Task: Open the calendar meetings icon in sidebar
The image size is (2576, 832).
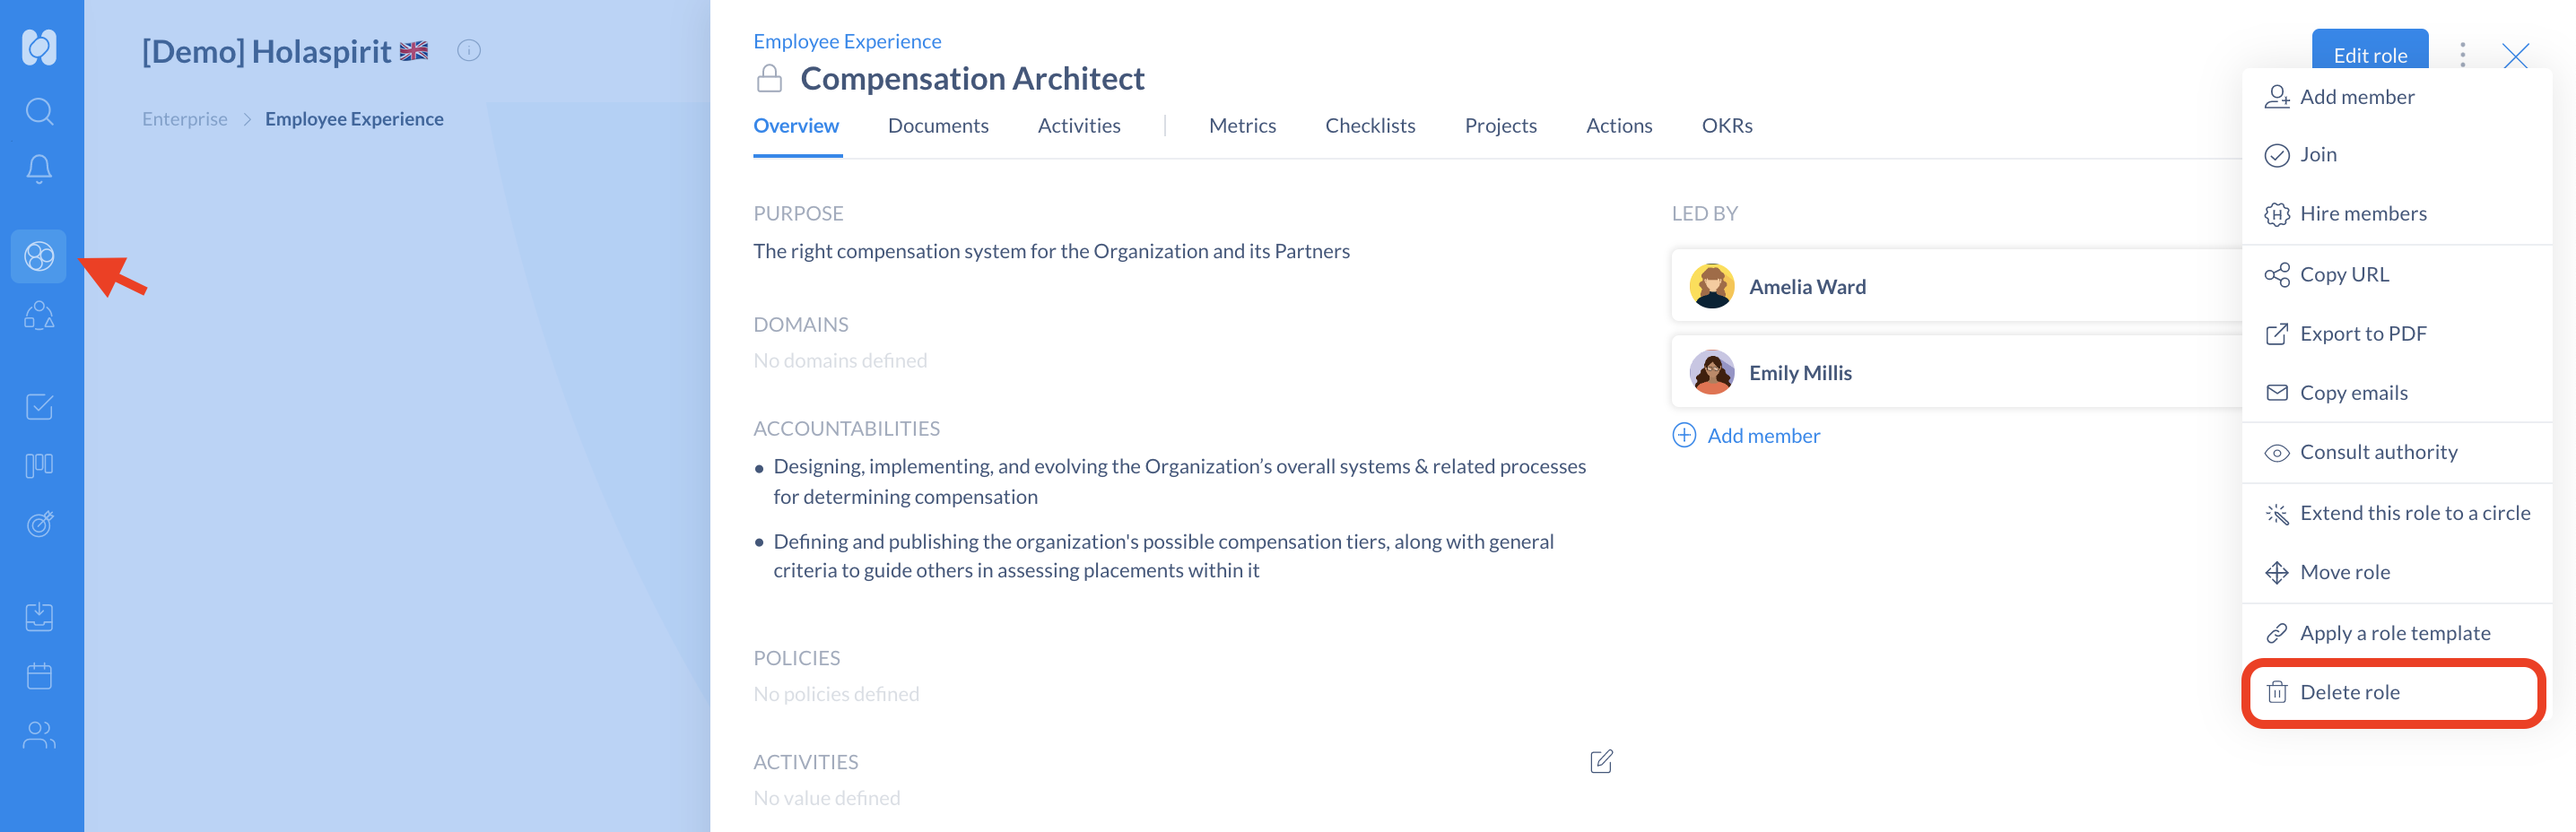Action: pos(39,676)
